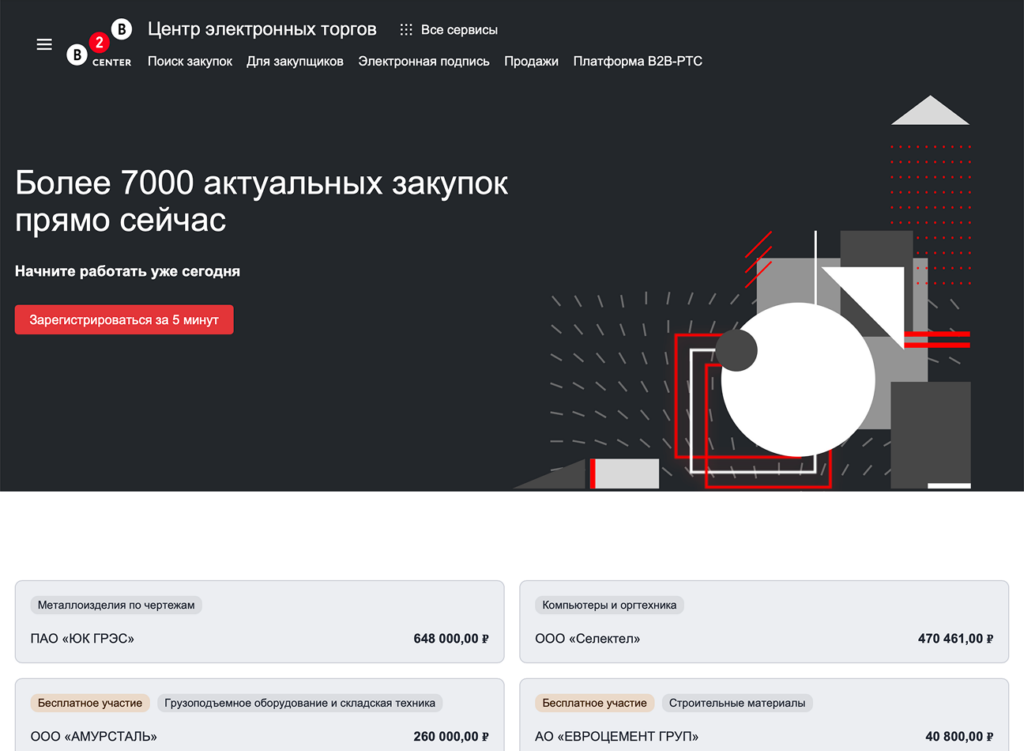The image size is (1024, 751).
Task: Click the 648 000,00 ₽ price label
Action: [x=450, y=637]
